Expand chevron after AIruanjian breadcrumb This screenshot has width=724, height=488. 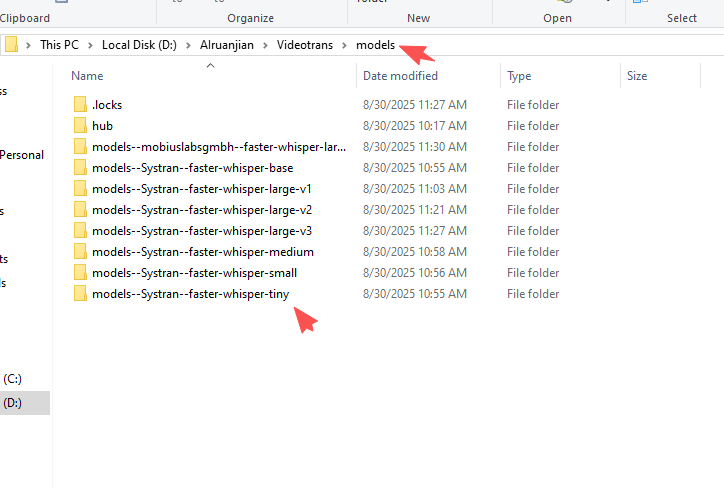265,45
